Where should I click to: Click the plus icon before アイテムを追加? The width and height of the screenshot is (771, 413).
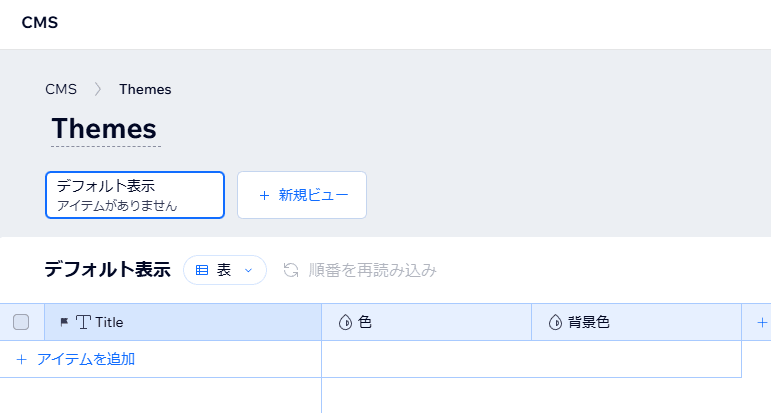tap(21, 359)
